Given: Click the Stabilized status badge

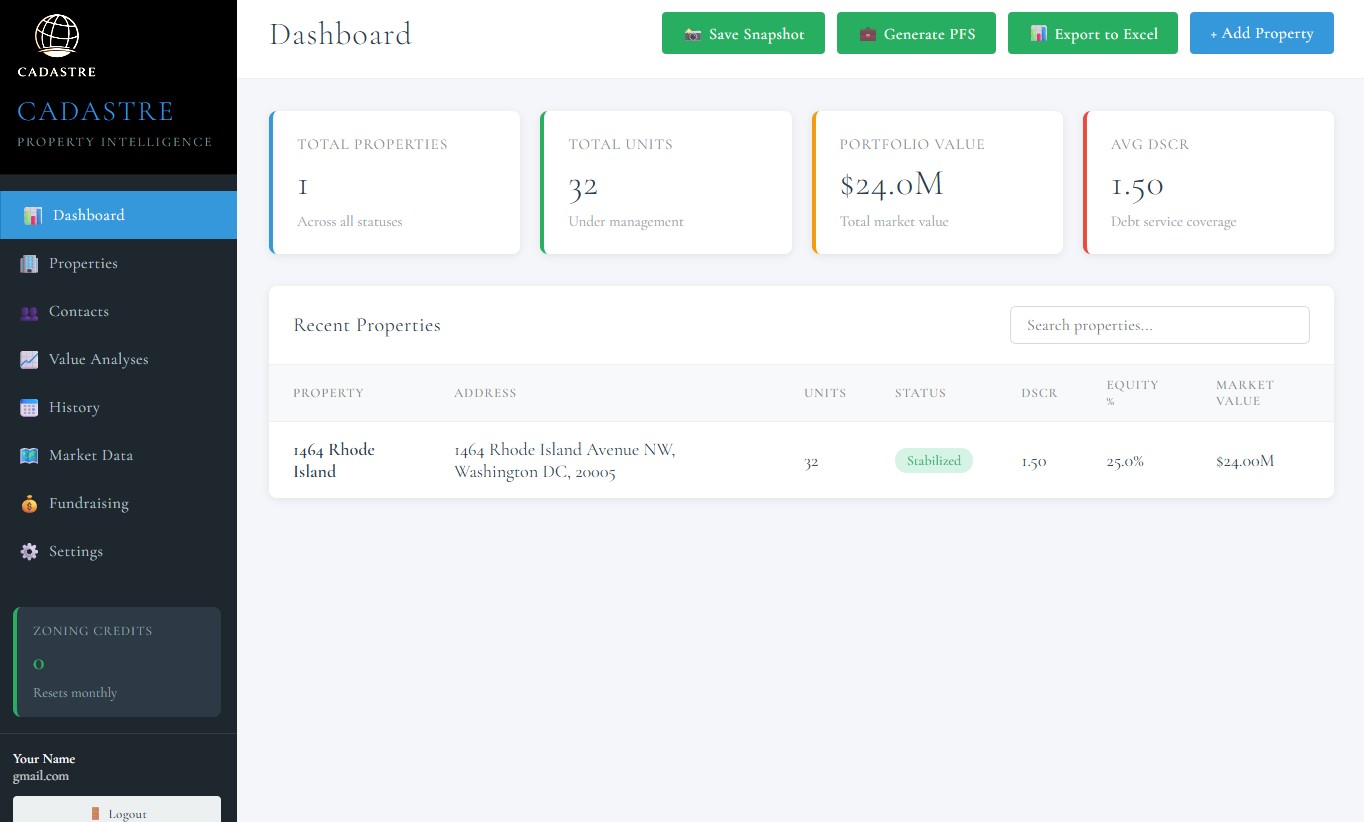Looking at the screenshot, I should pyautogui.click(x=933, y=460).
